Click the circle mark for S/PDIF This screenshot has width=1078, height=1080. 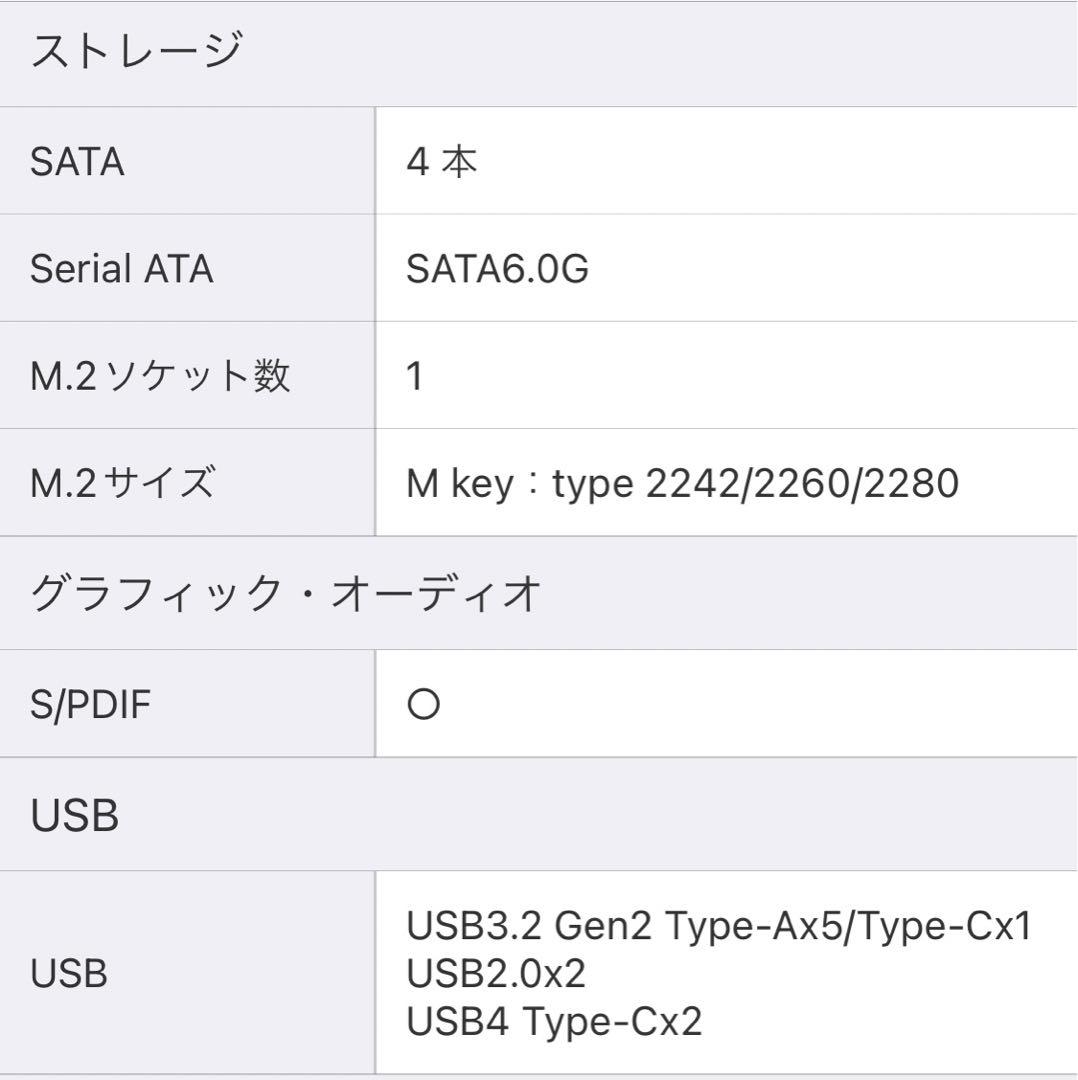[424, 706]
